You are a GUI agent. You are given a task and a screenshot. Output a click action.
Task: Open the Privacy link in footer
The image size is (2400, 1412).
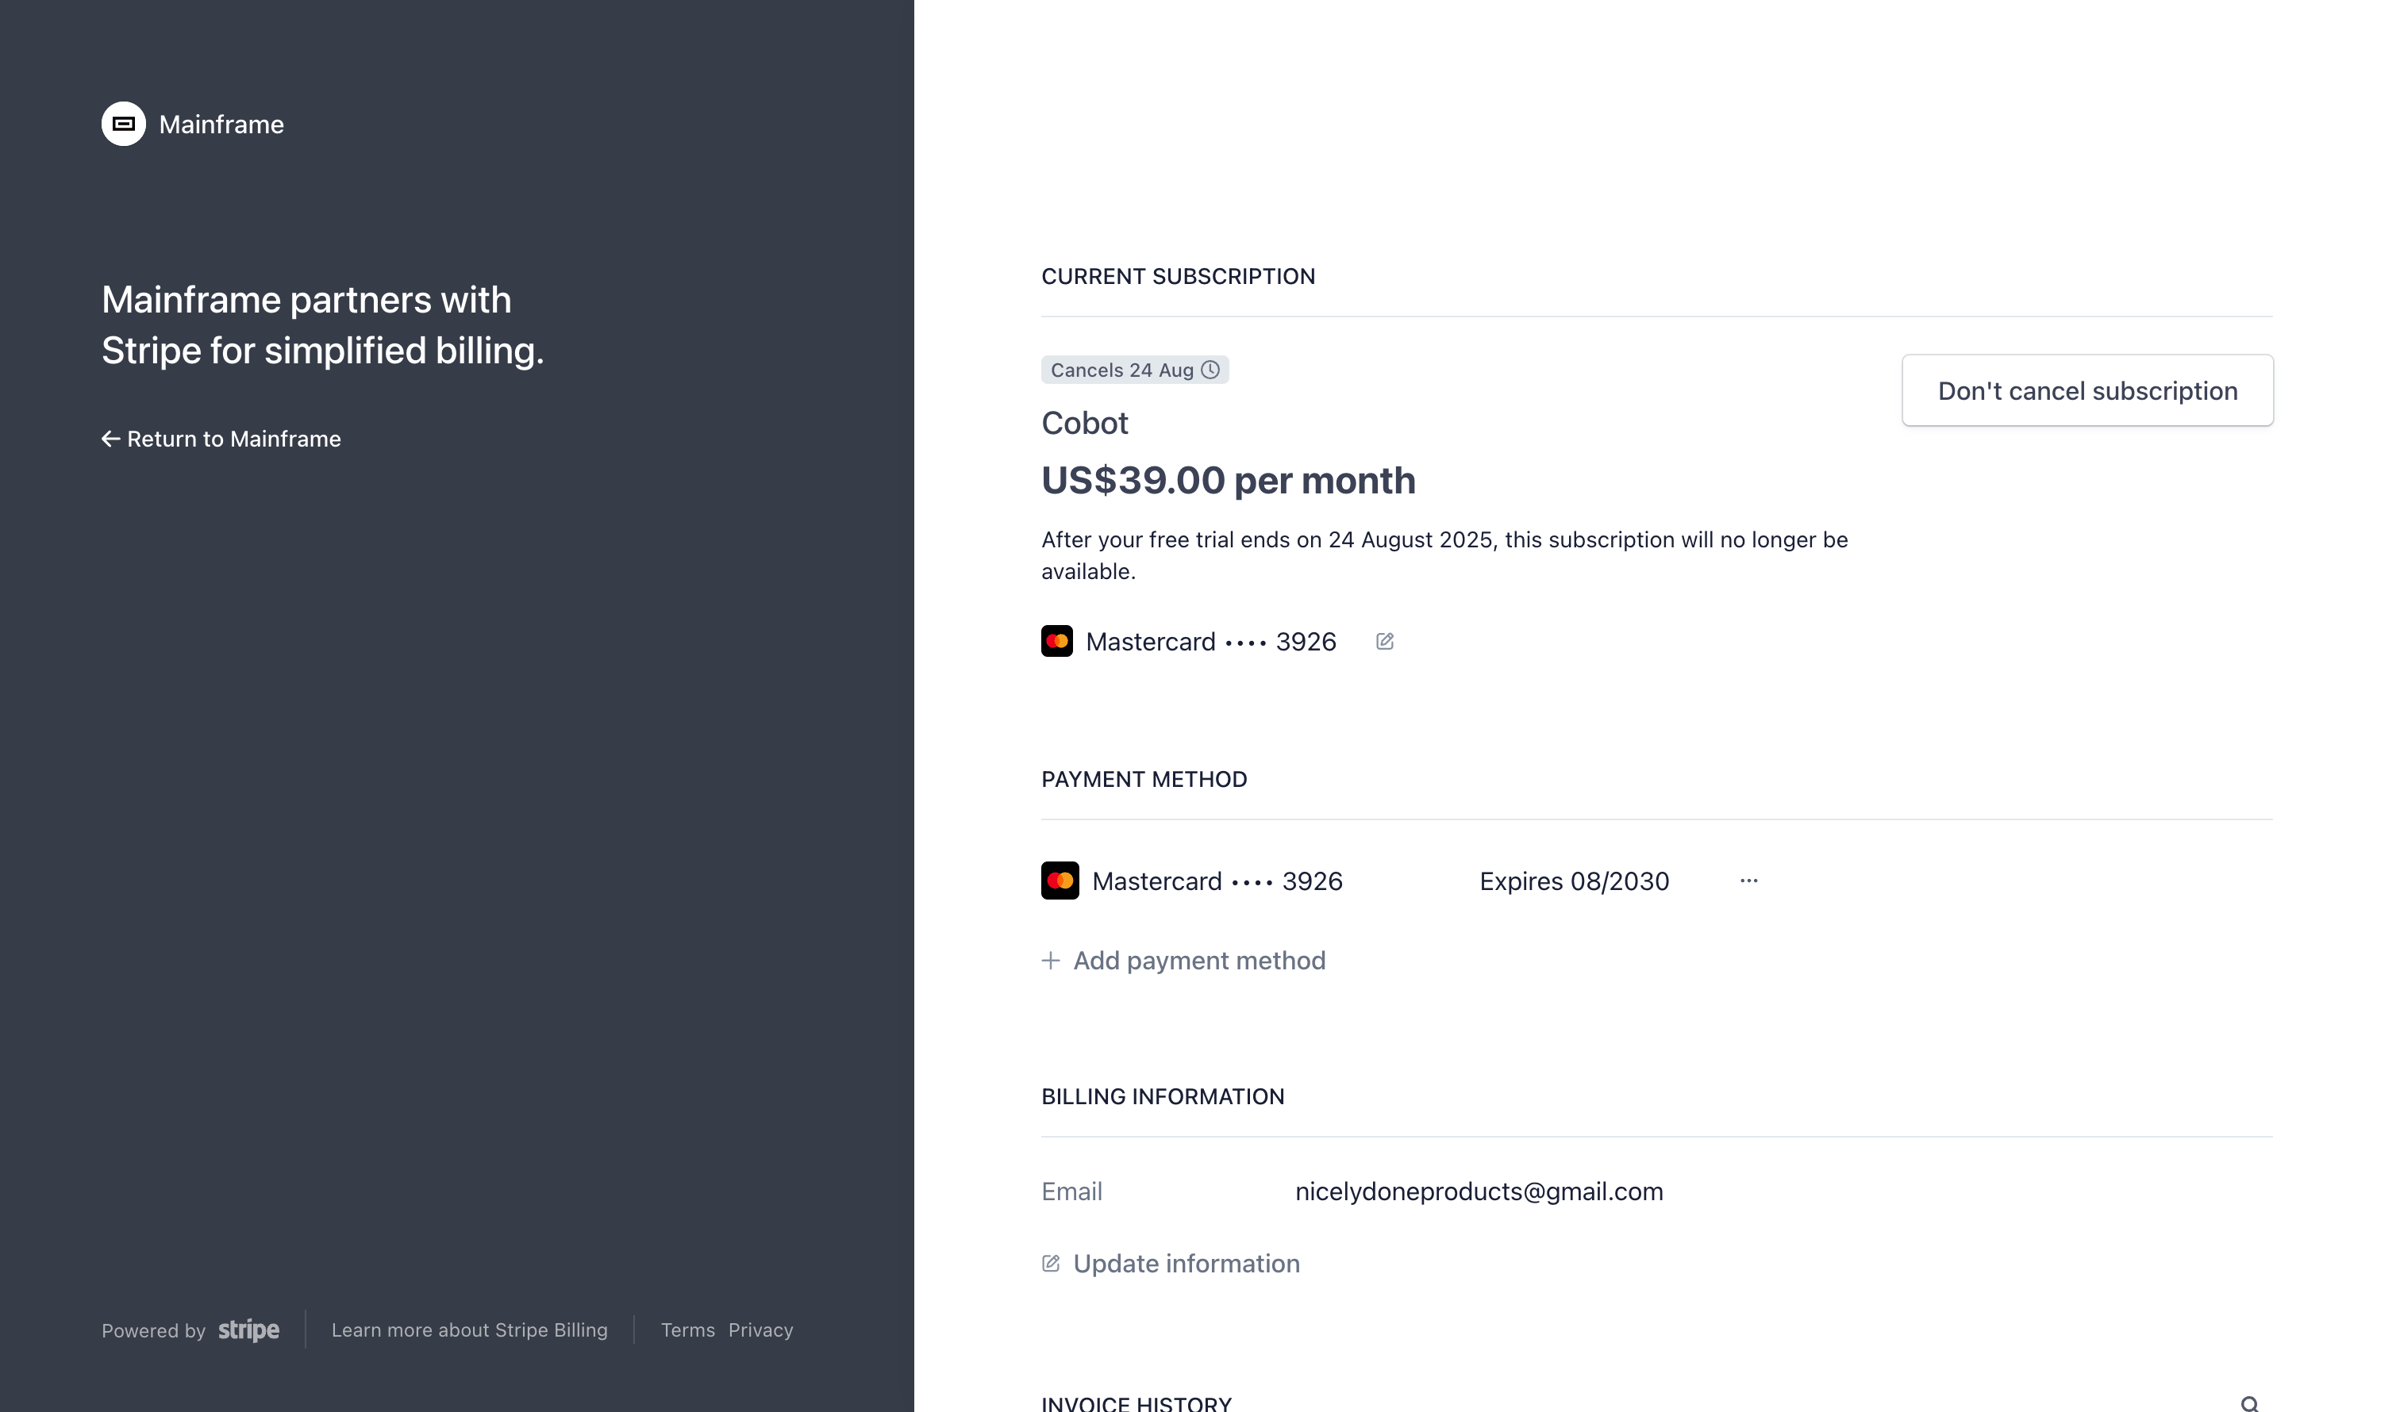tap(761, 1330)
